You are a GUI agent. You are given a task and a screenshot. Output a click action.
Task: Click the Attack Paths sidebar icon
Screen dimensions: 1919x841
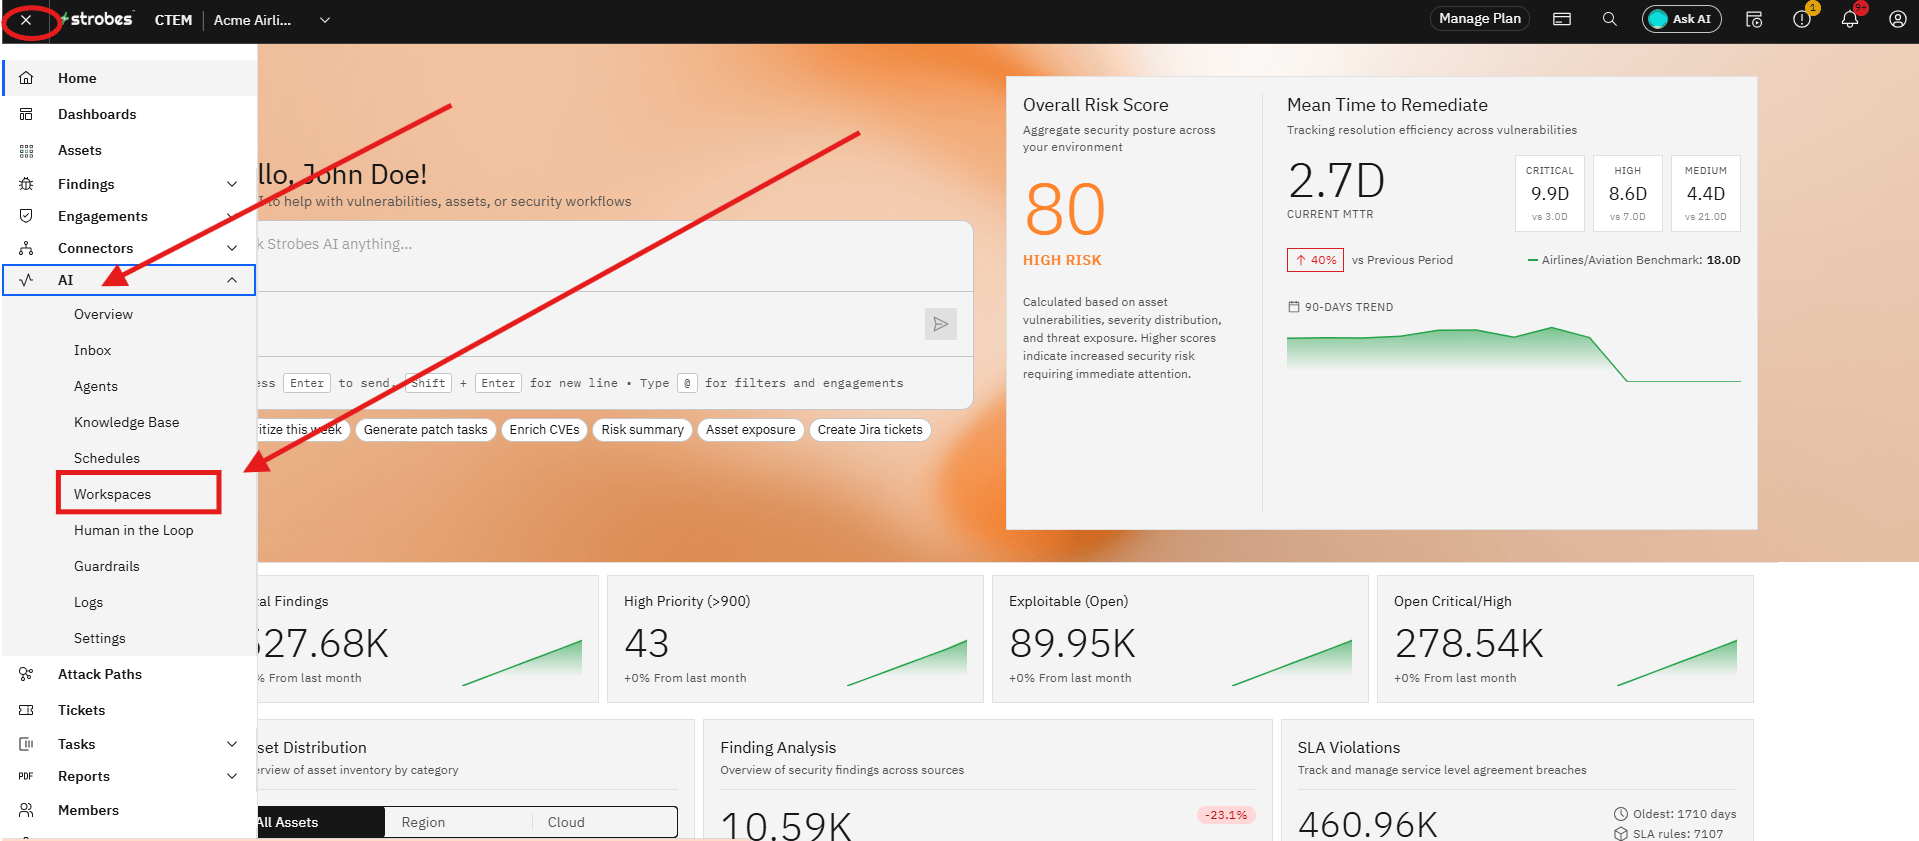coord(26,674)
